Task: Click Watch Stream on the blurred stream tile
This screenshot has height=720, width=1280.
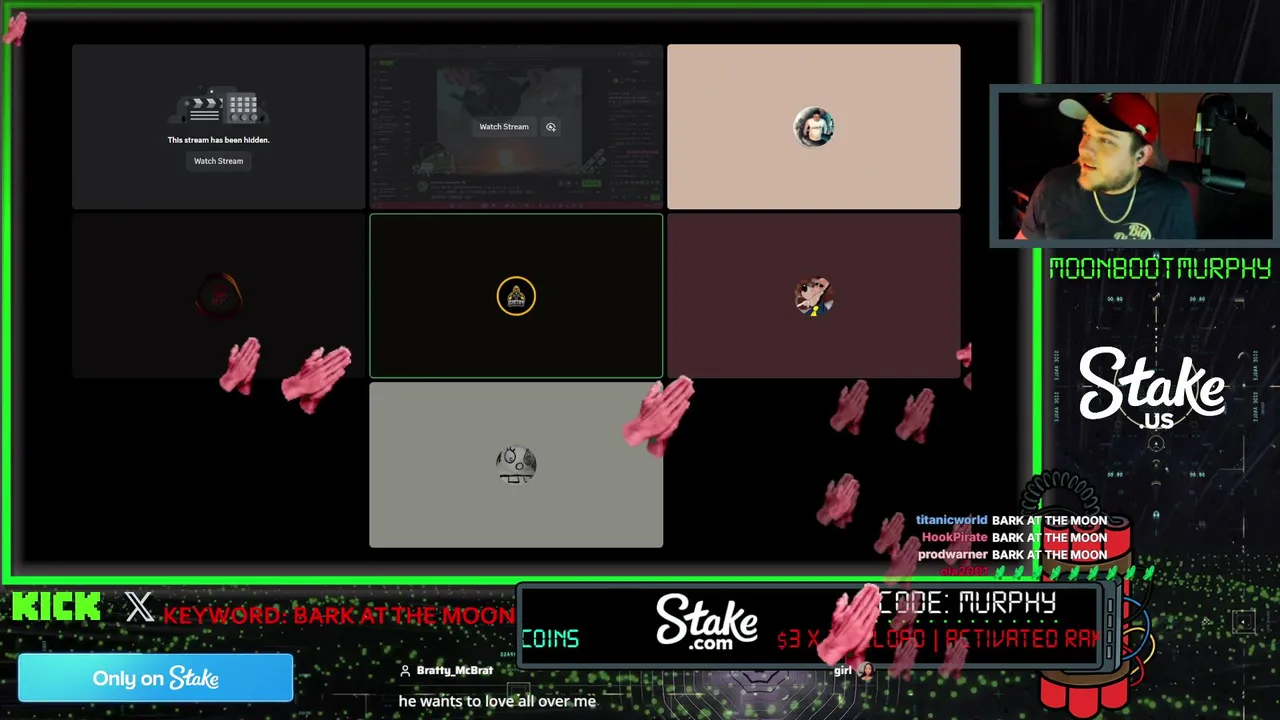Action: (x=503, y=127)
